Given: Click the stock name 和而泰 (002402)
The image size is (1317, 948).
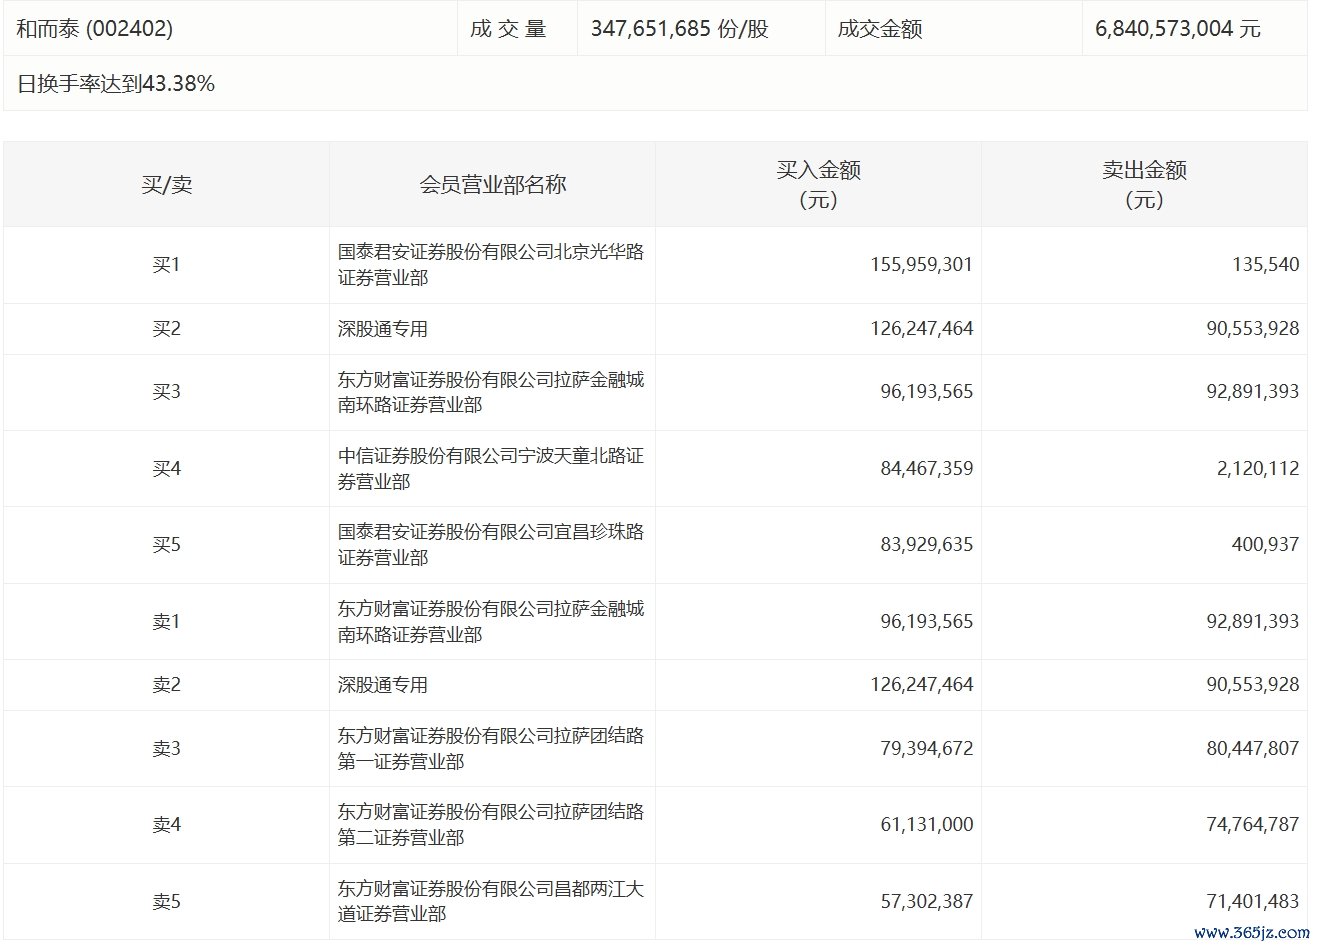Looking at the screenshot, I should (94, 29).
